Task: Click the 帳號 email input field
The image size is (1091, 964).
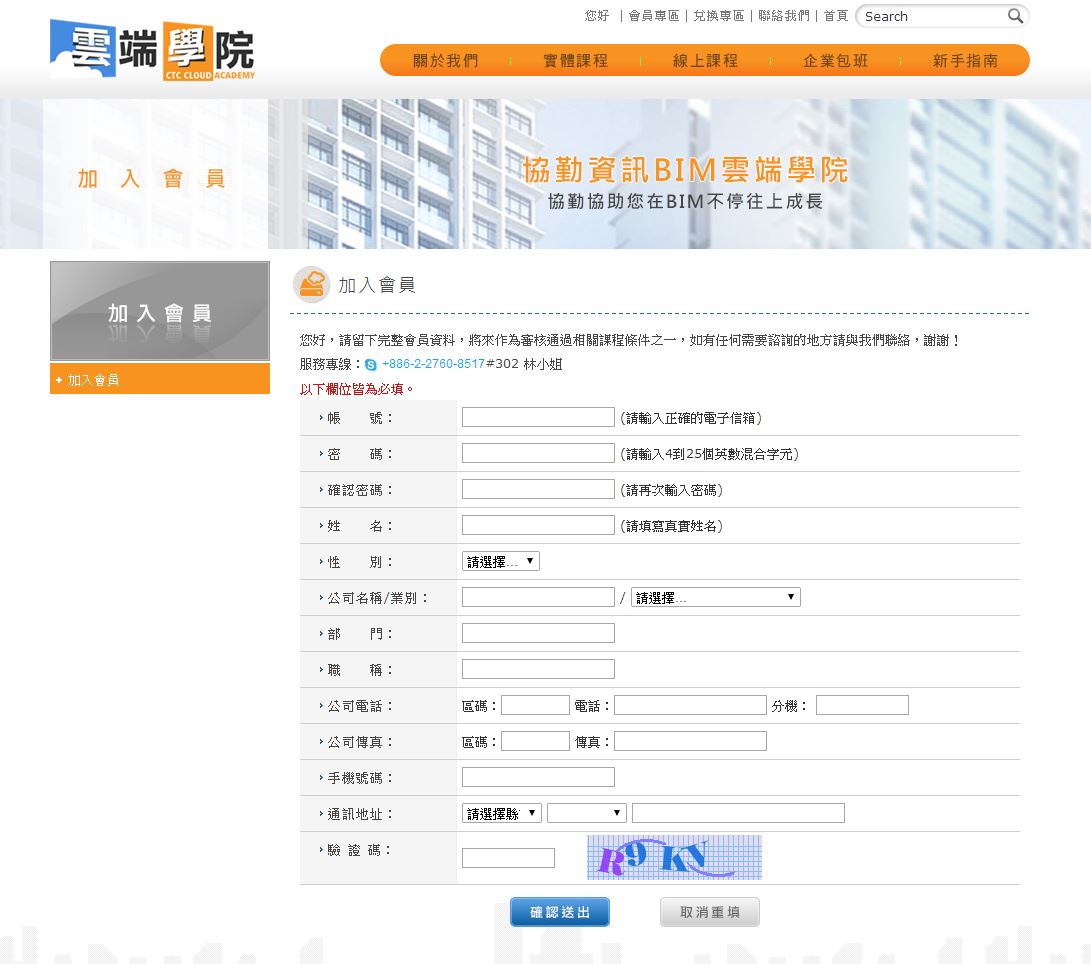Action: [538, 418]
